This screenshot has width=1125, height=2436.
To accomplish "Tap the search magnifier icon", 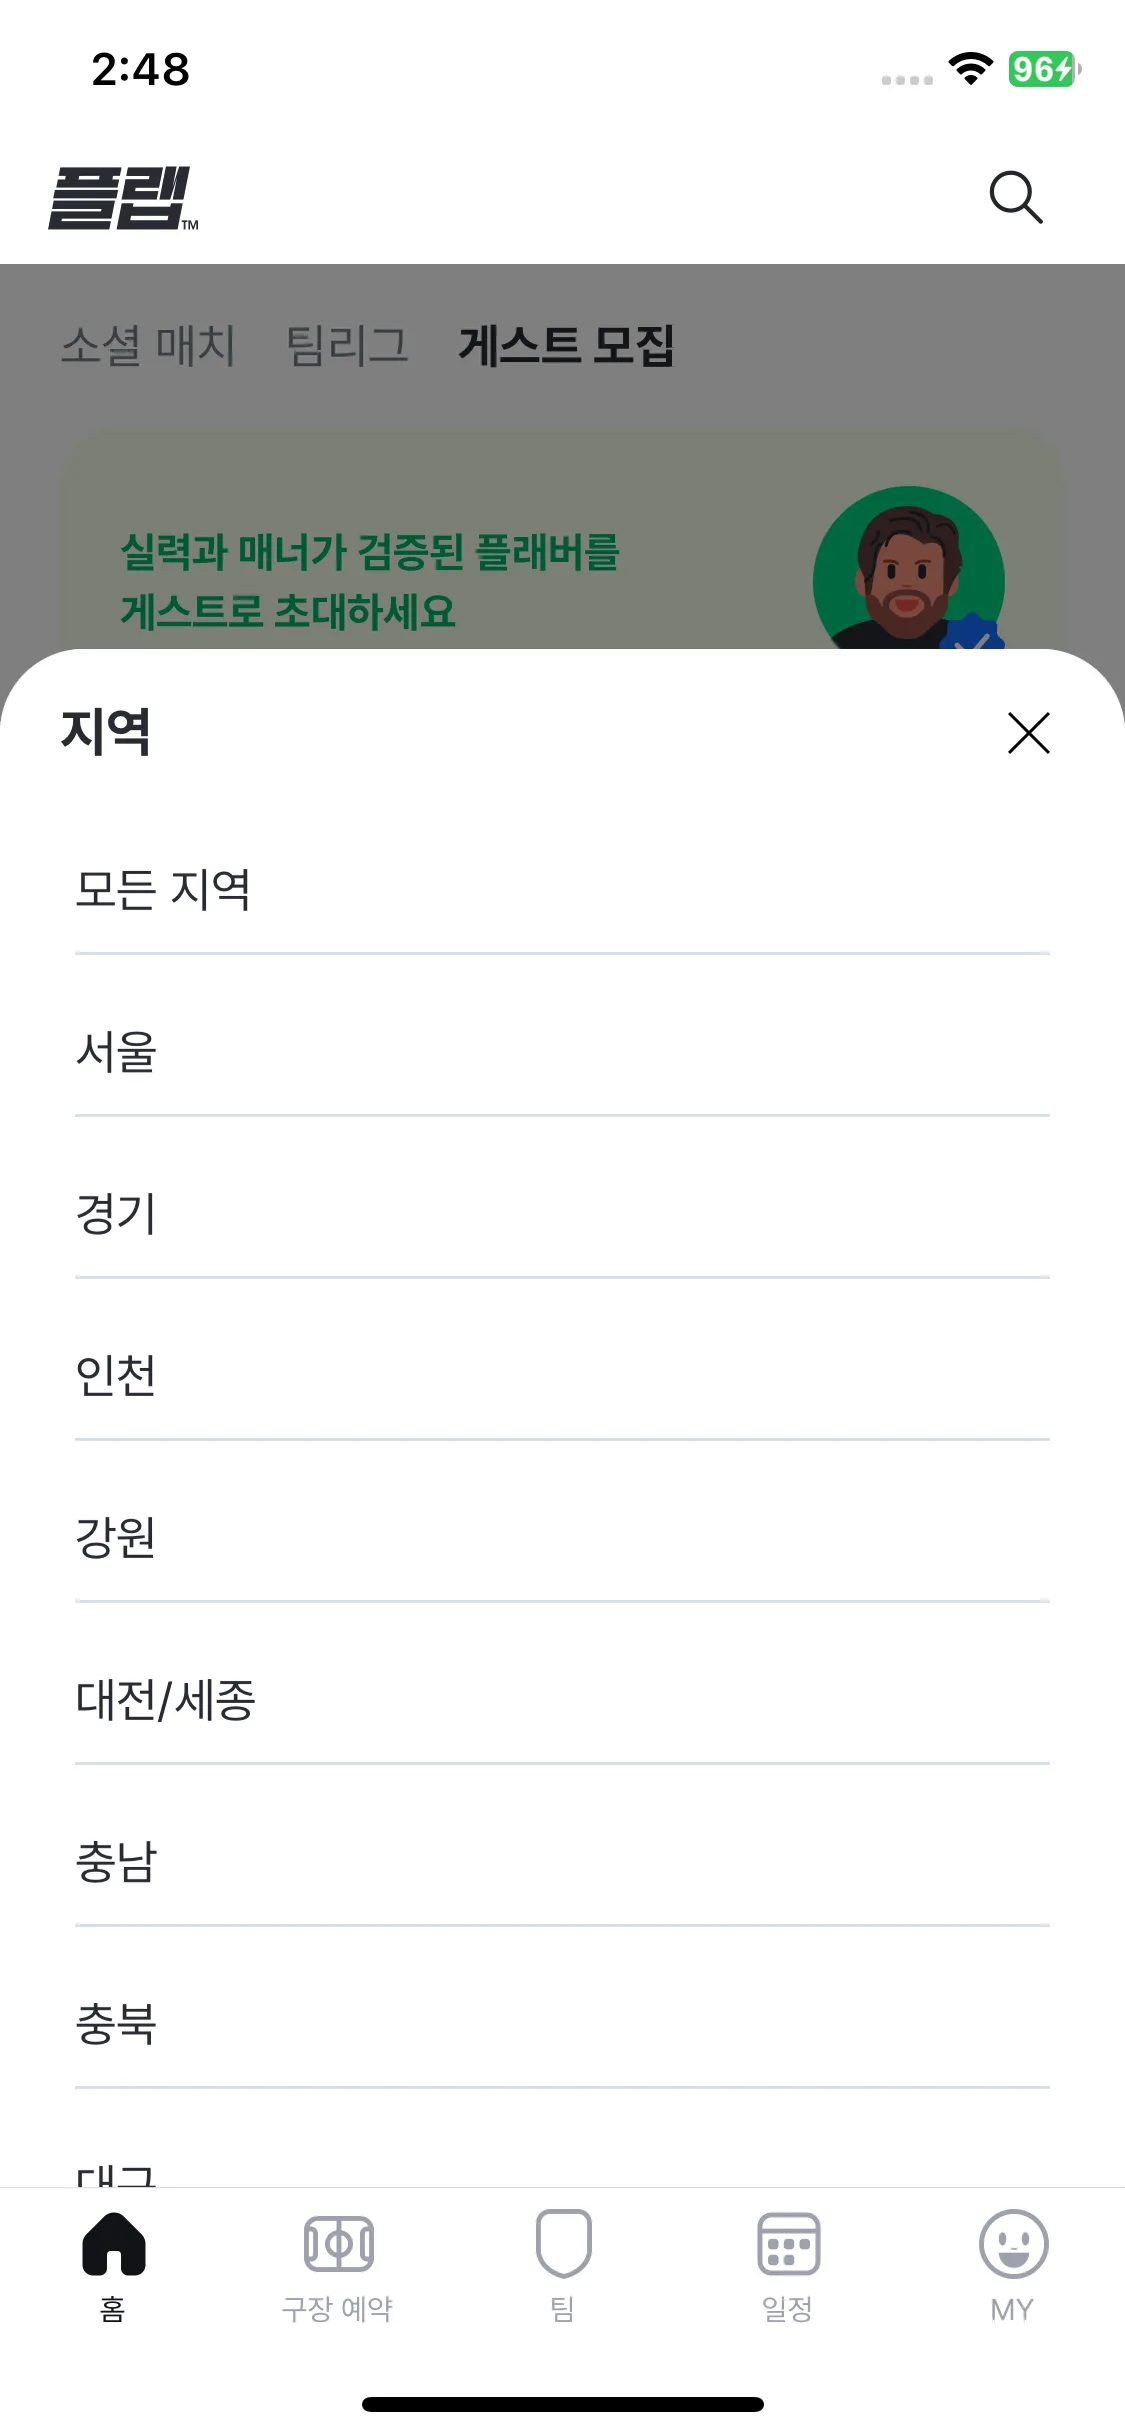I will click(x=1016, y=197).
